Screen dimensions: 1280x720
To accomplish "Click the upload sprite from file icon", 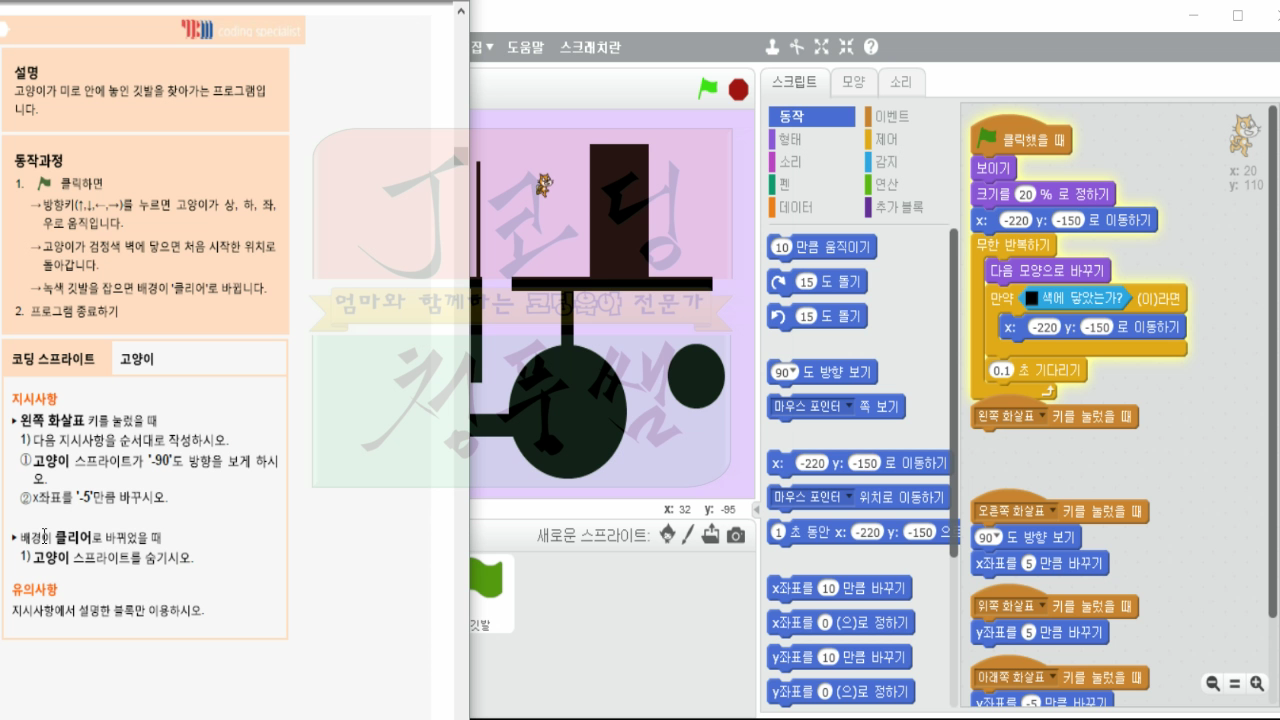I will [x=711, y=535].
